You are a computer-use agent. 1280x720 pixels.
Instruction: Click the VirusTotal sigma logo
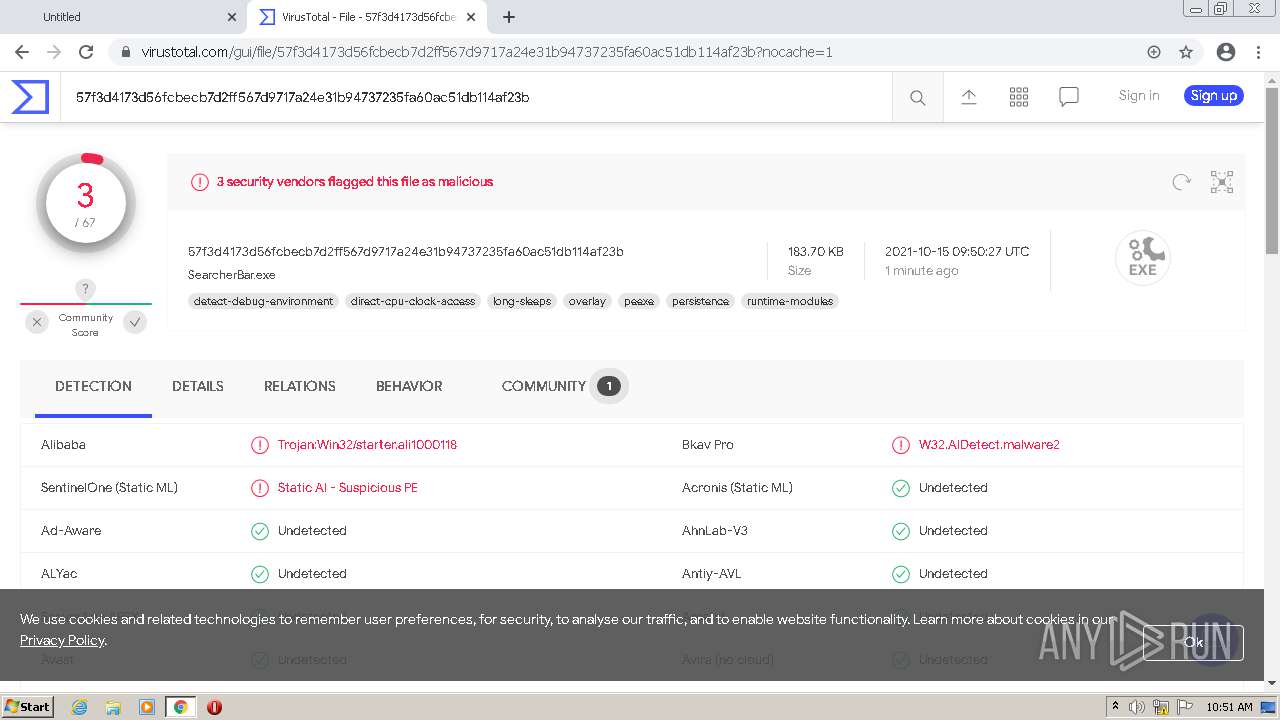[x=30, y=97]
